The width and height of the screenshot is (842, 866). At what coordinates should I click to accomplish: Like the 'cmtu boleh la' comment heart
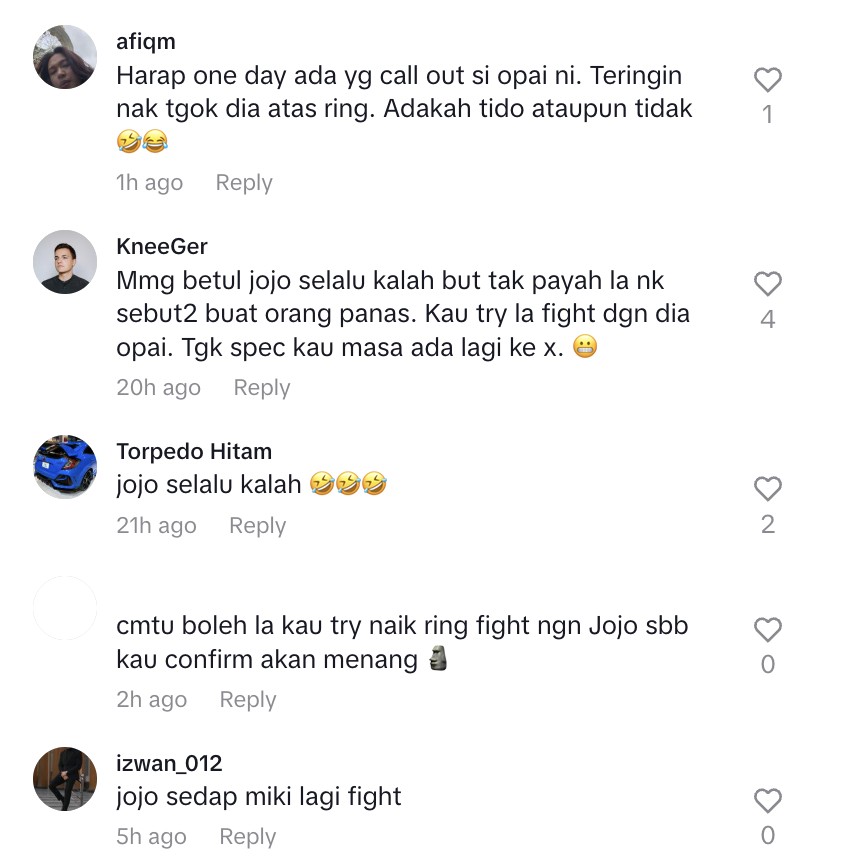(767, 630)
